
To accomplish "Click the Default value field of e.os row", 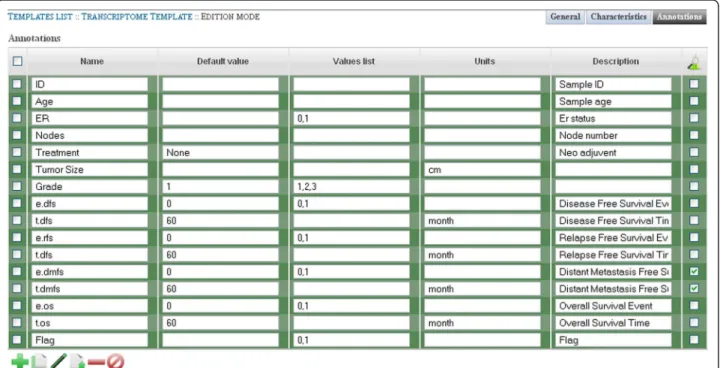I will pyautogui.click(x=220, y=306).
